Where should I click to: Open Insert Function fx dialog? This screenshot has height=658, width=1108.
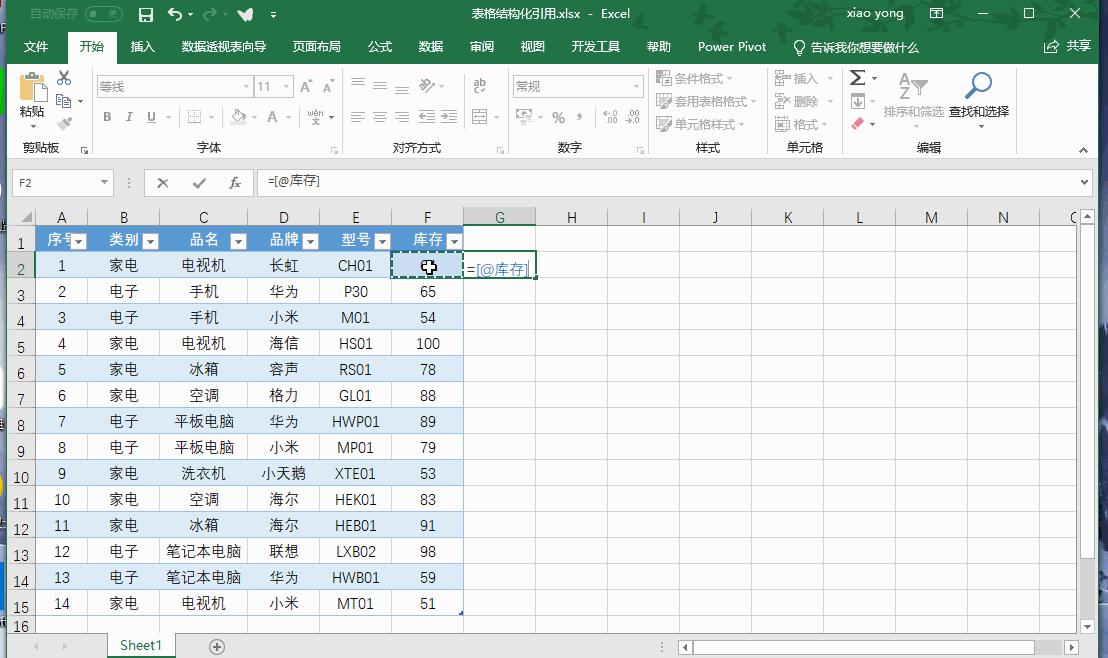point(235,183)
